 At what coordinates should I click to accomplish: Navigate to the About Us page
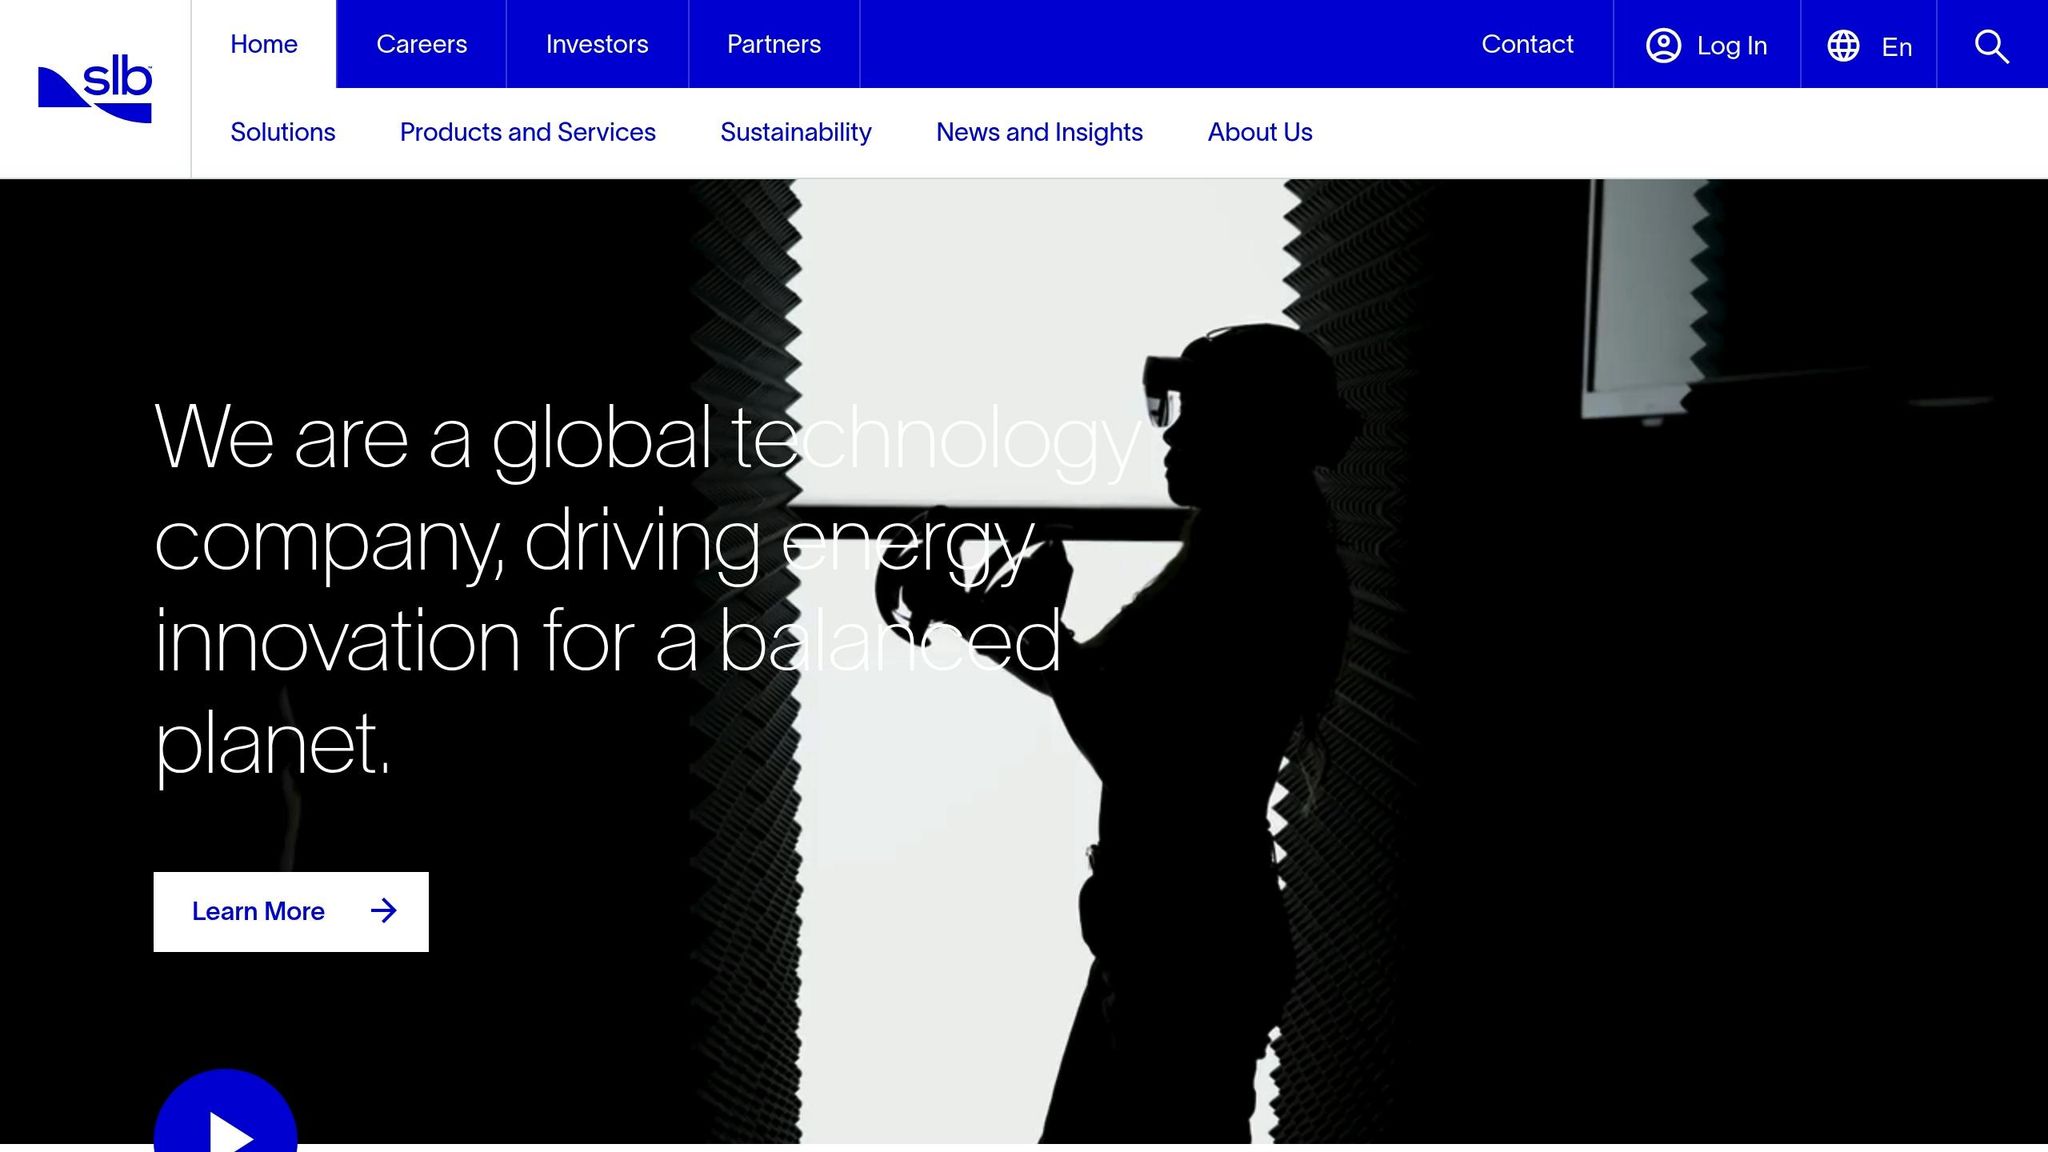coord(1260,132)
